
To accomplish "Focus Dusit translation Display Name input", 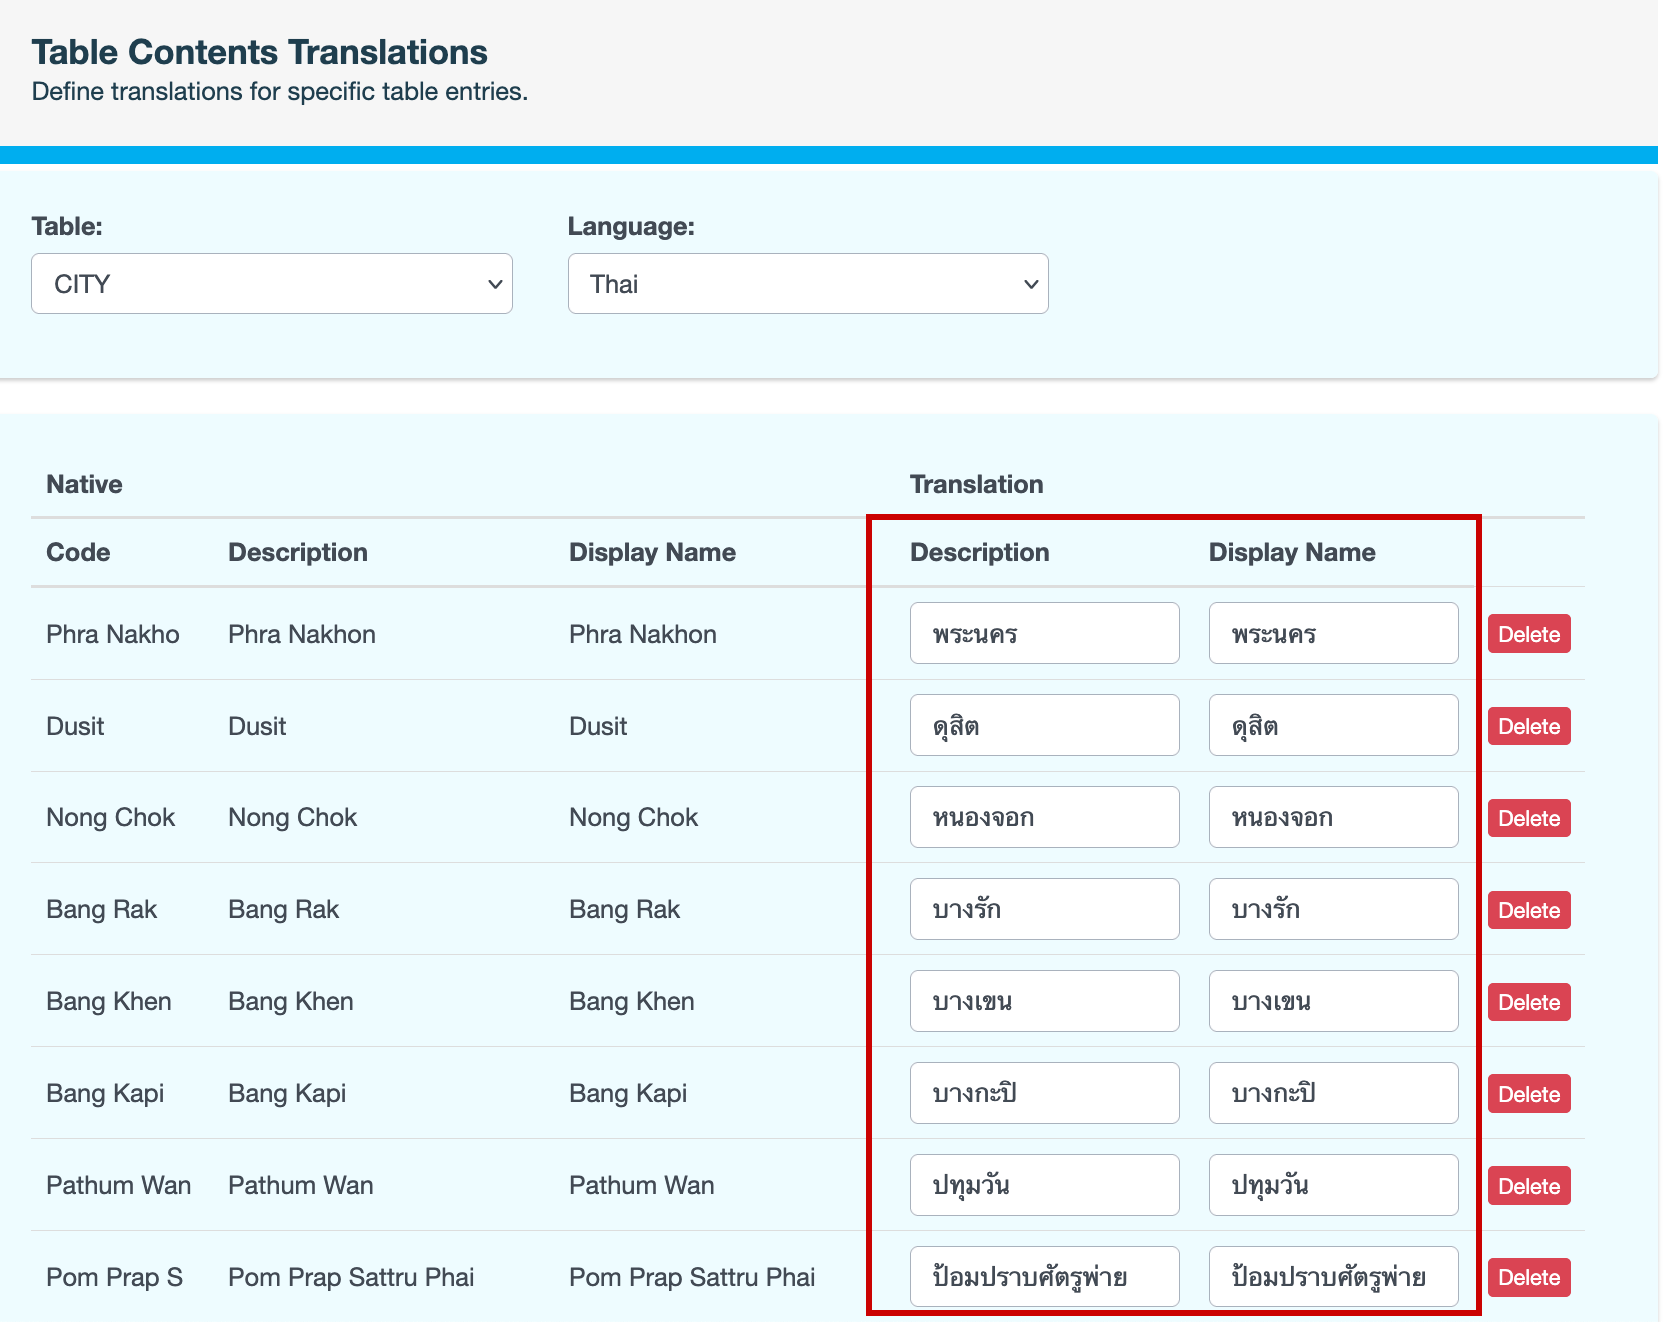I will point(1333,725).
